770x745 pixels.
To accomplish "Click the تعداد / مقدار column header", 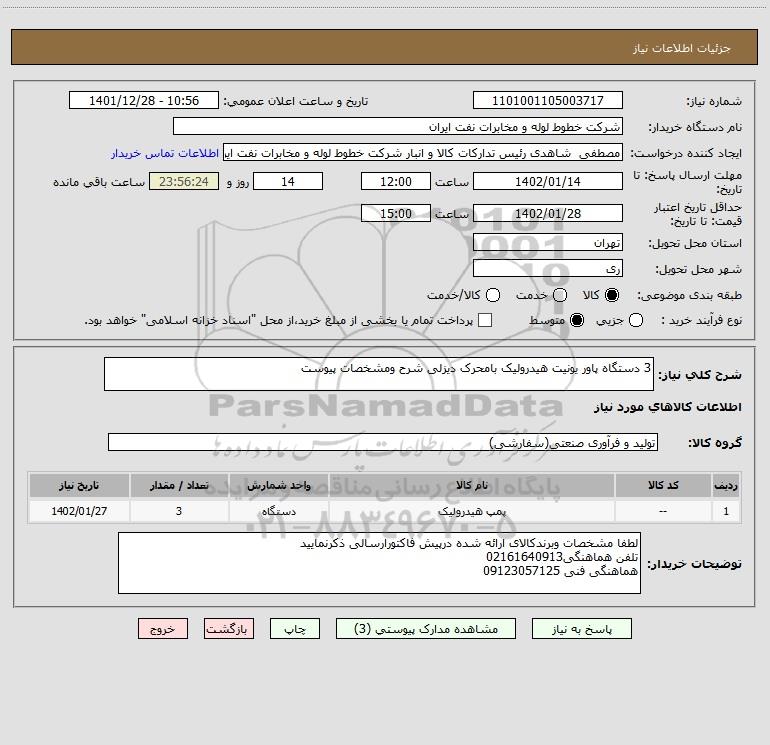I will coord(179,485).
